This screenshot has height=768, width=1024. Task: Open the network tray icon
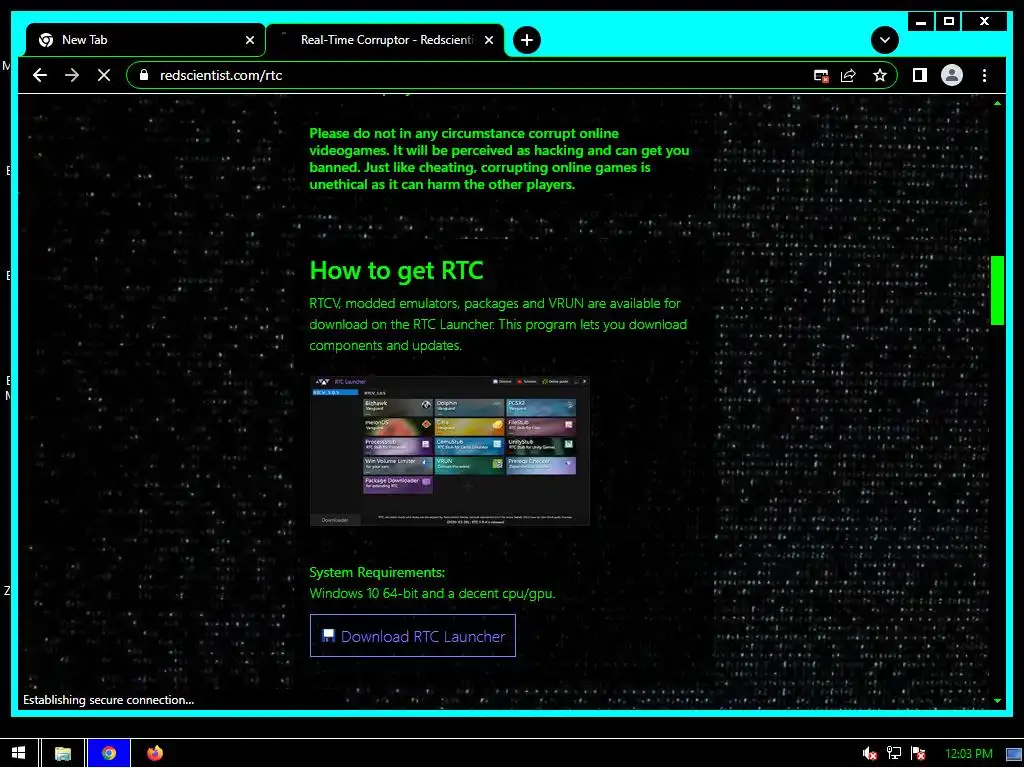[x=894, y=754]
